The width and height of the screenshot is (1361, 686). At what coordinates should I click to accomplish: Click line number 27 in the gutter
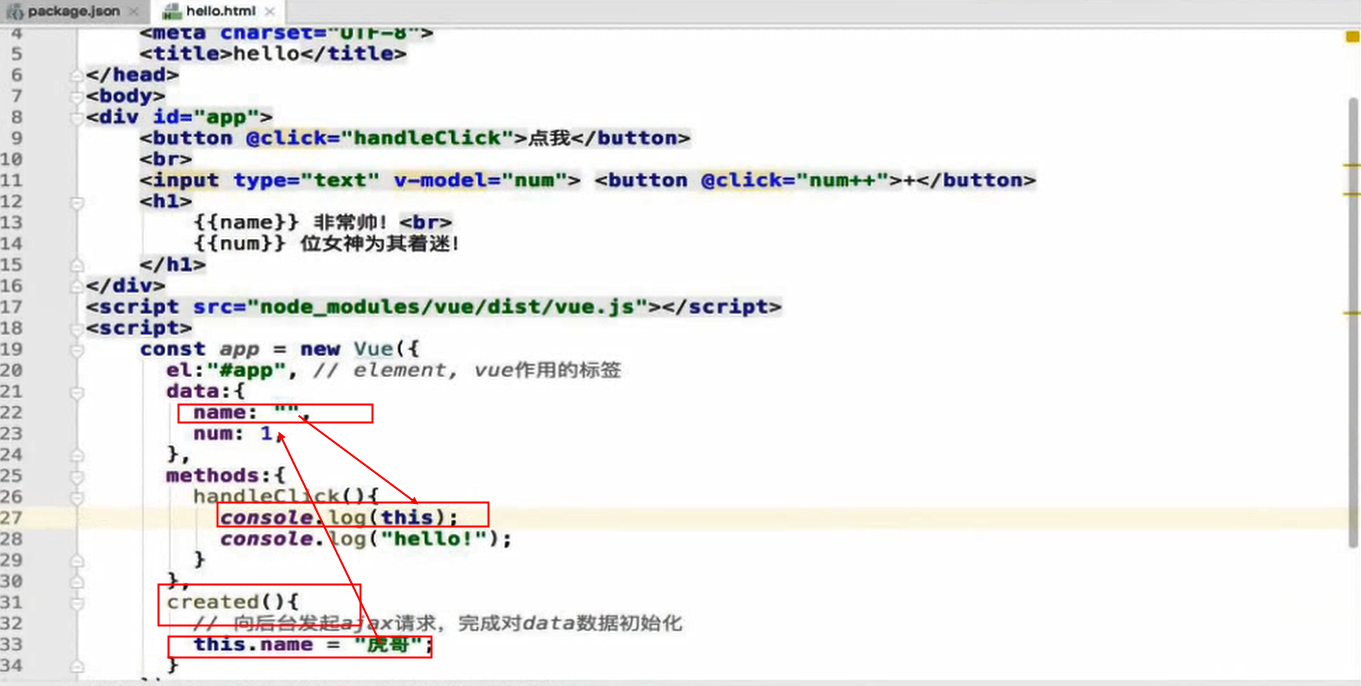pyautogui.click(x=12, y=517)
